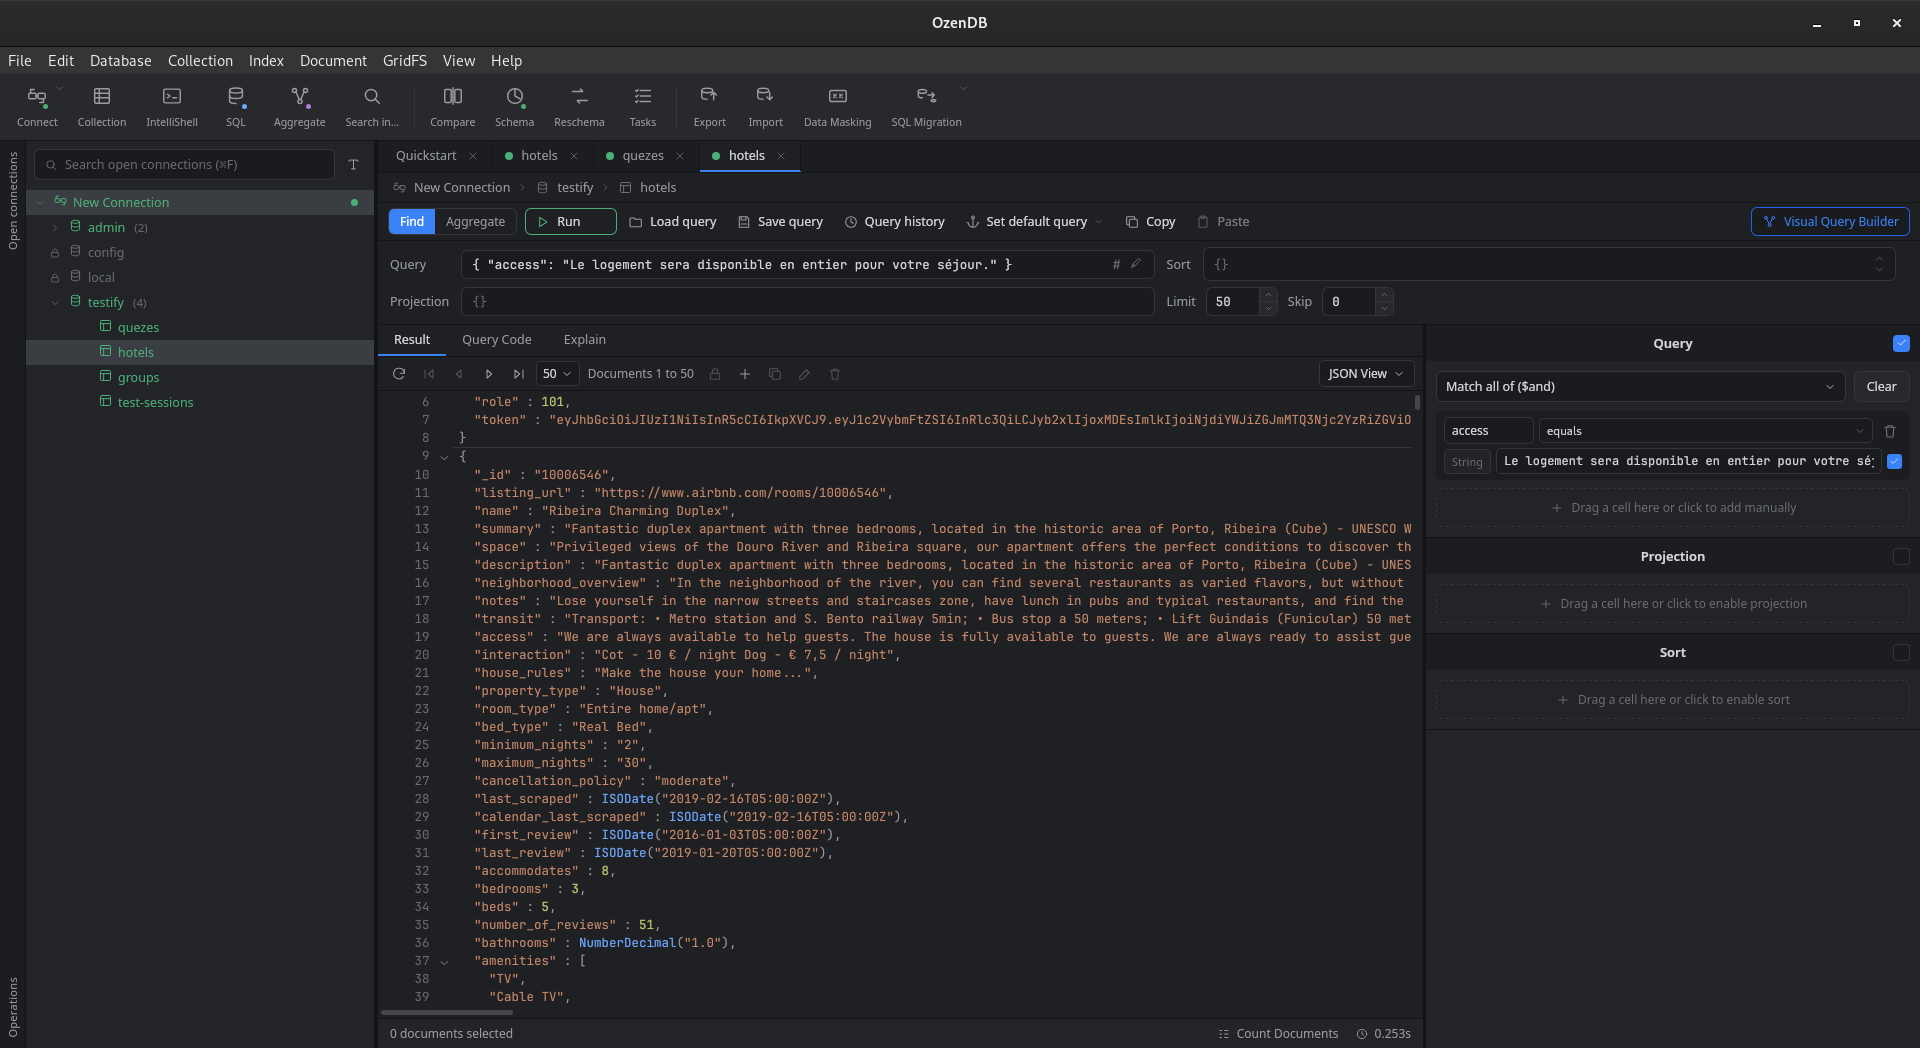Switch to the quezes tab
The height and width of the screenshot is (1048, 1920).
[x=643, y=156]
